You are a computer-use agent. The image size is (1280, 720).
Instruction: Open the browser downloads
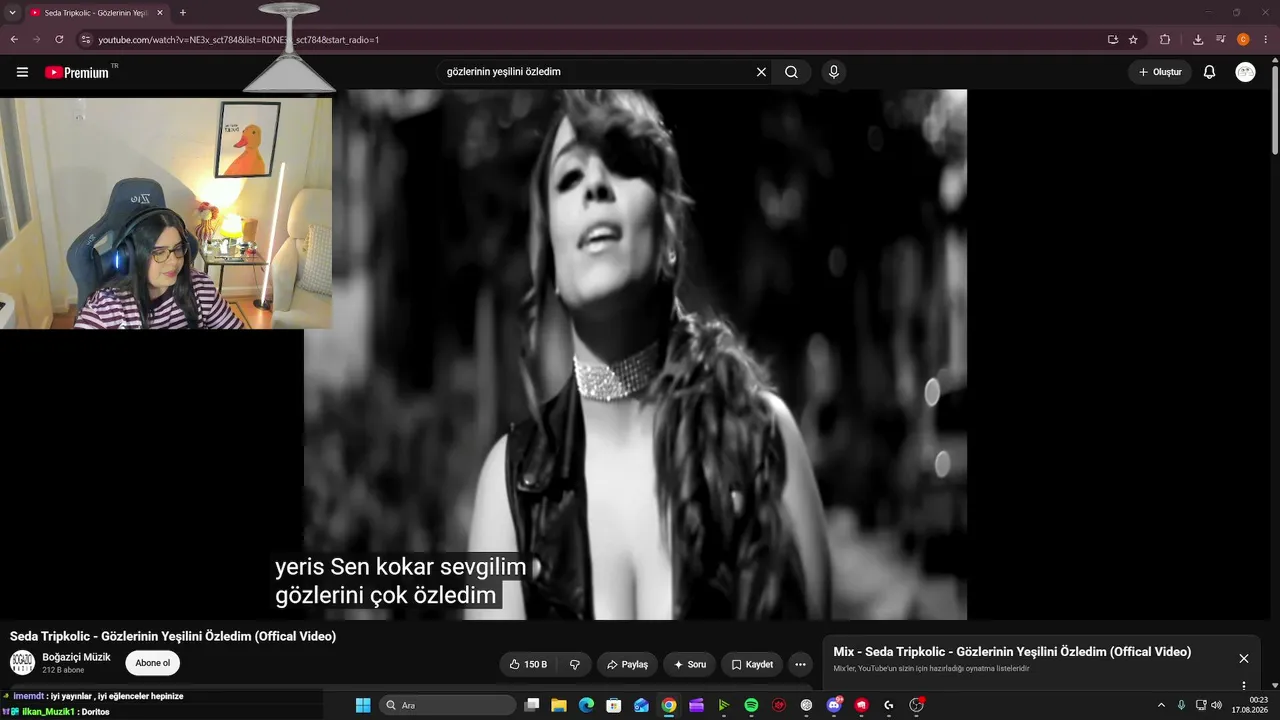tap(1198, 40)
